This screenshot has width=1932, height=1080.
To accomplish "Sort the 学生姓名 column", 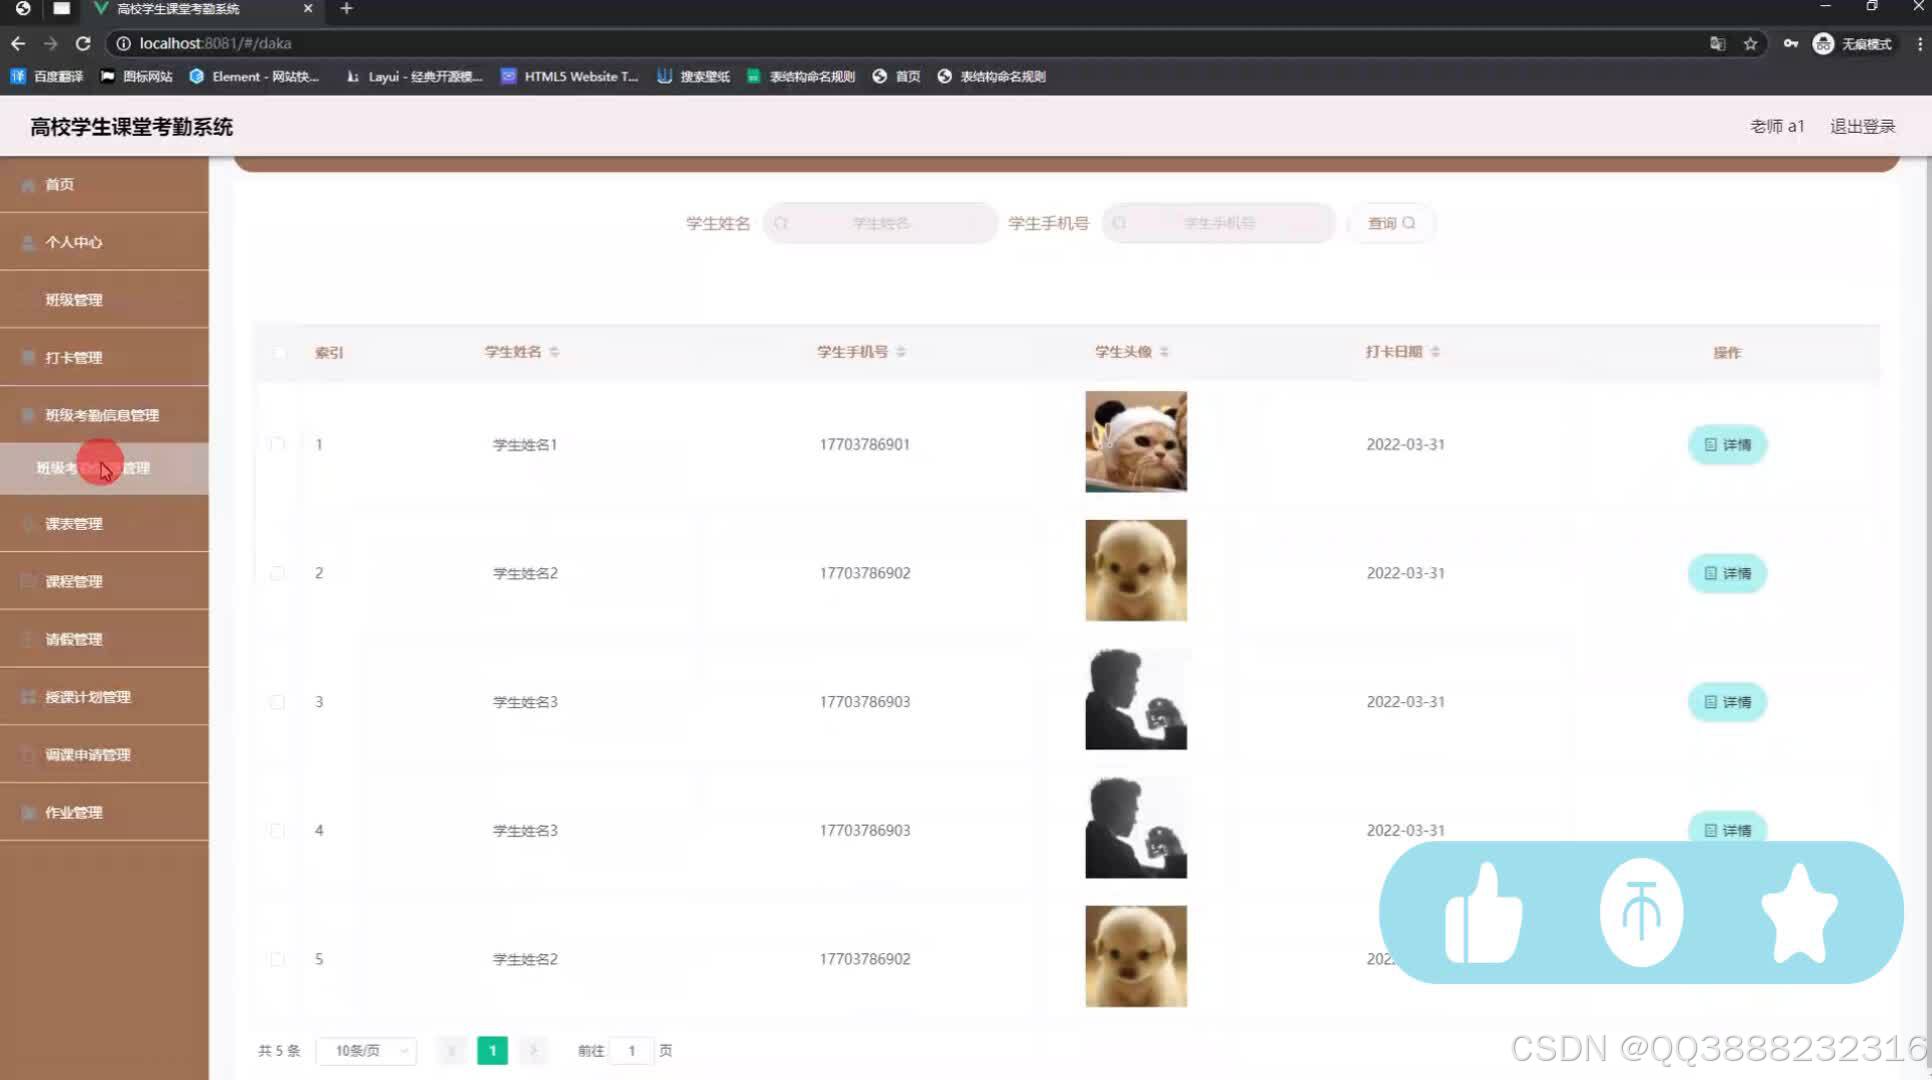I will click(554, 351).
